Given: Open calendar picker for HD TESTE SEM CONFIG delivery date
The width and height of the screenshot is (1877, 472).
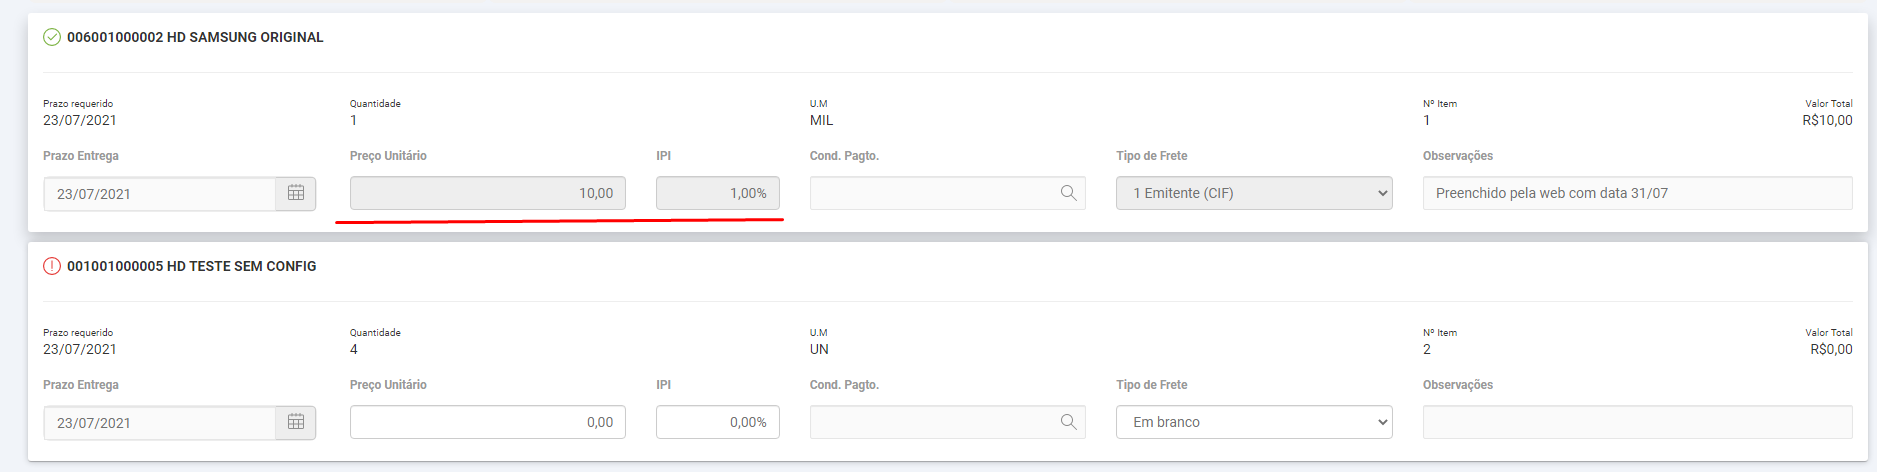Looking at the screenshot, I should pyautogui.click(x=296, y=422).
